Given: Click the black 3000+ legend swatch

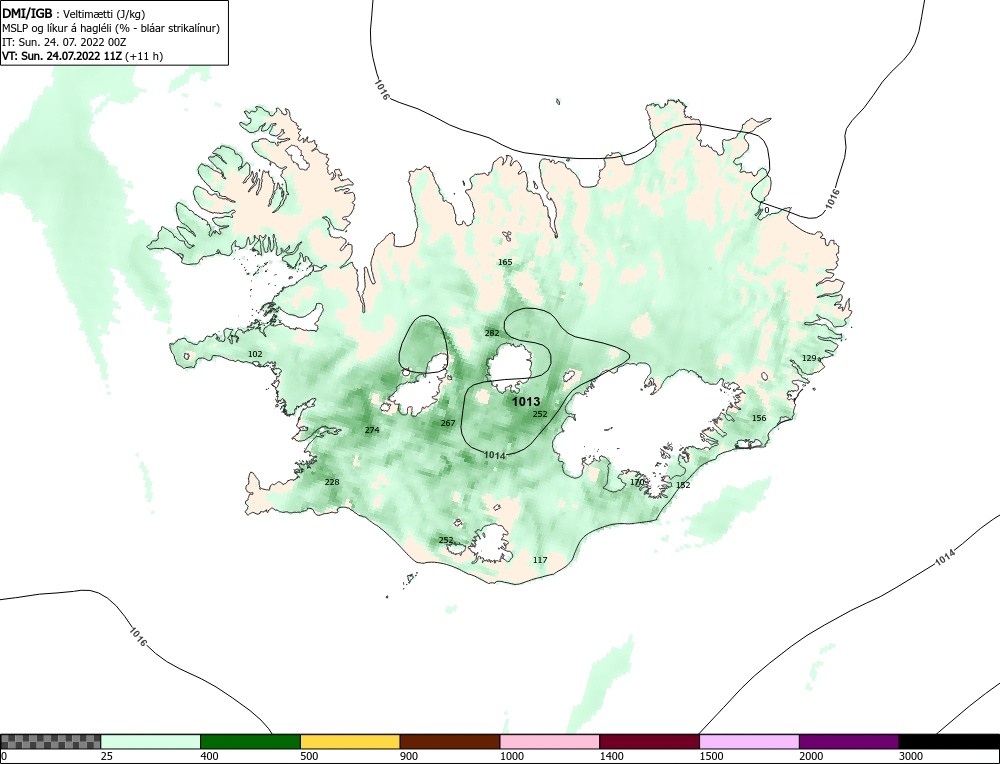Looking at the screenshot, I should click(949, 742).
